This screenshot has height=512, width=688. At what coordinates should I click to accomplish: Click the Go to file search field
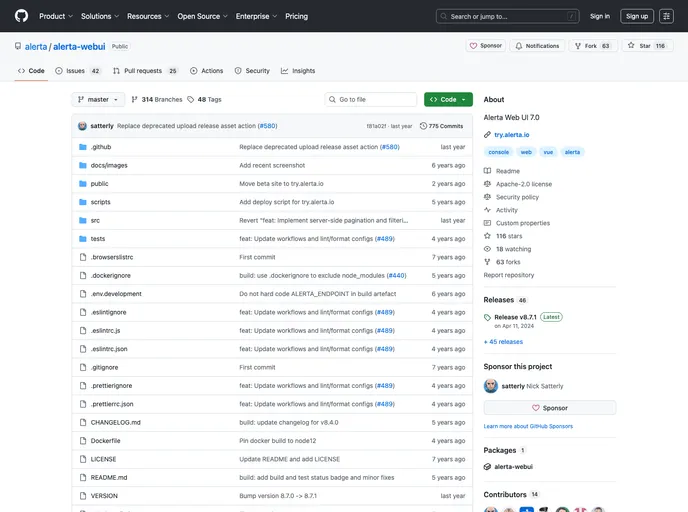(370, 100)
